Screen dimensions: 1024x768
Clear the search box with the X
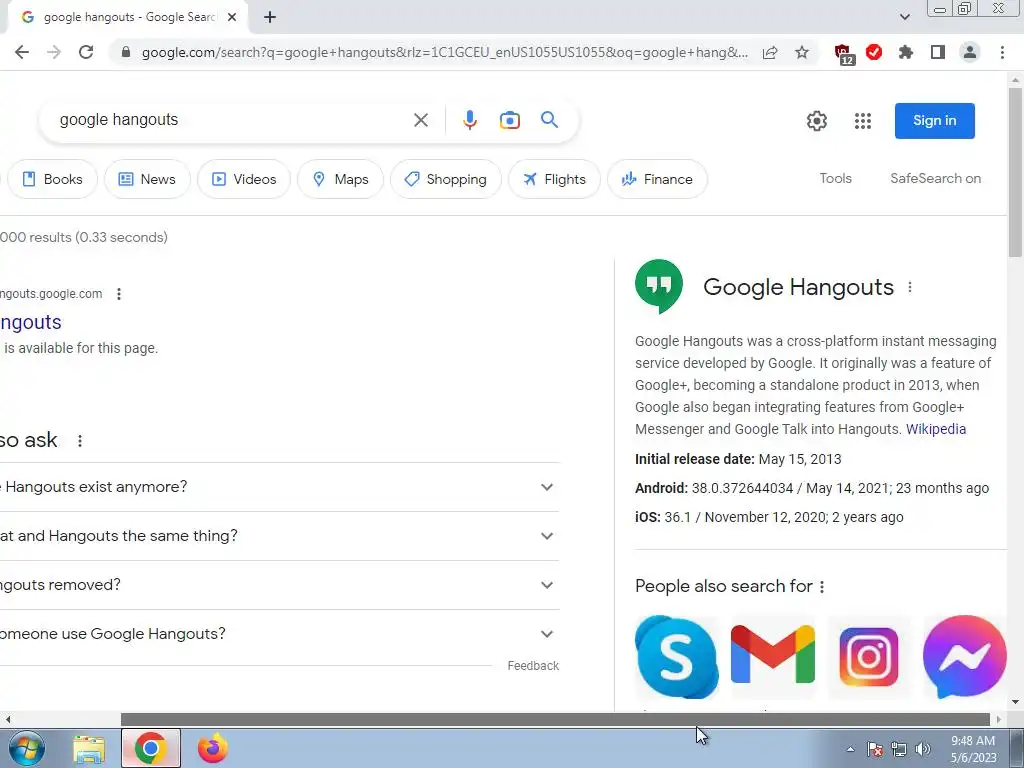(421, 120)
